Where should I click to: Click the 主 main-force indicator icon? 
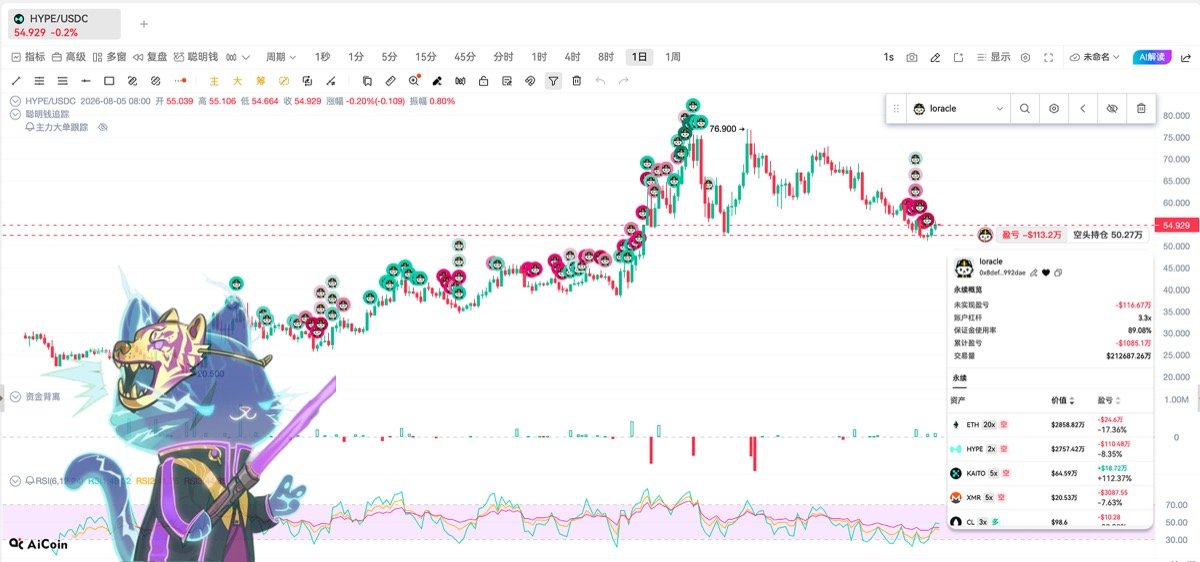point(214,80)
